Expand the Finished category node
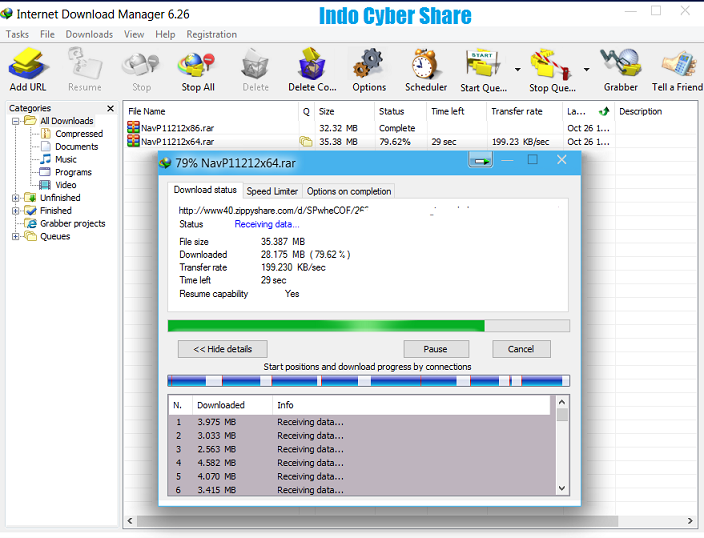 tap(16, 211)
